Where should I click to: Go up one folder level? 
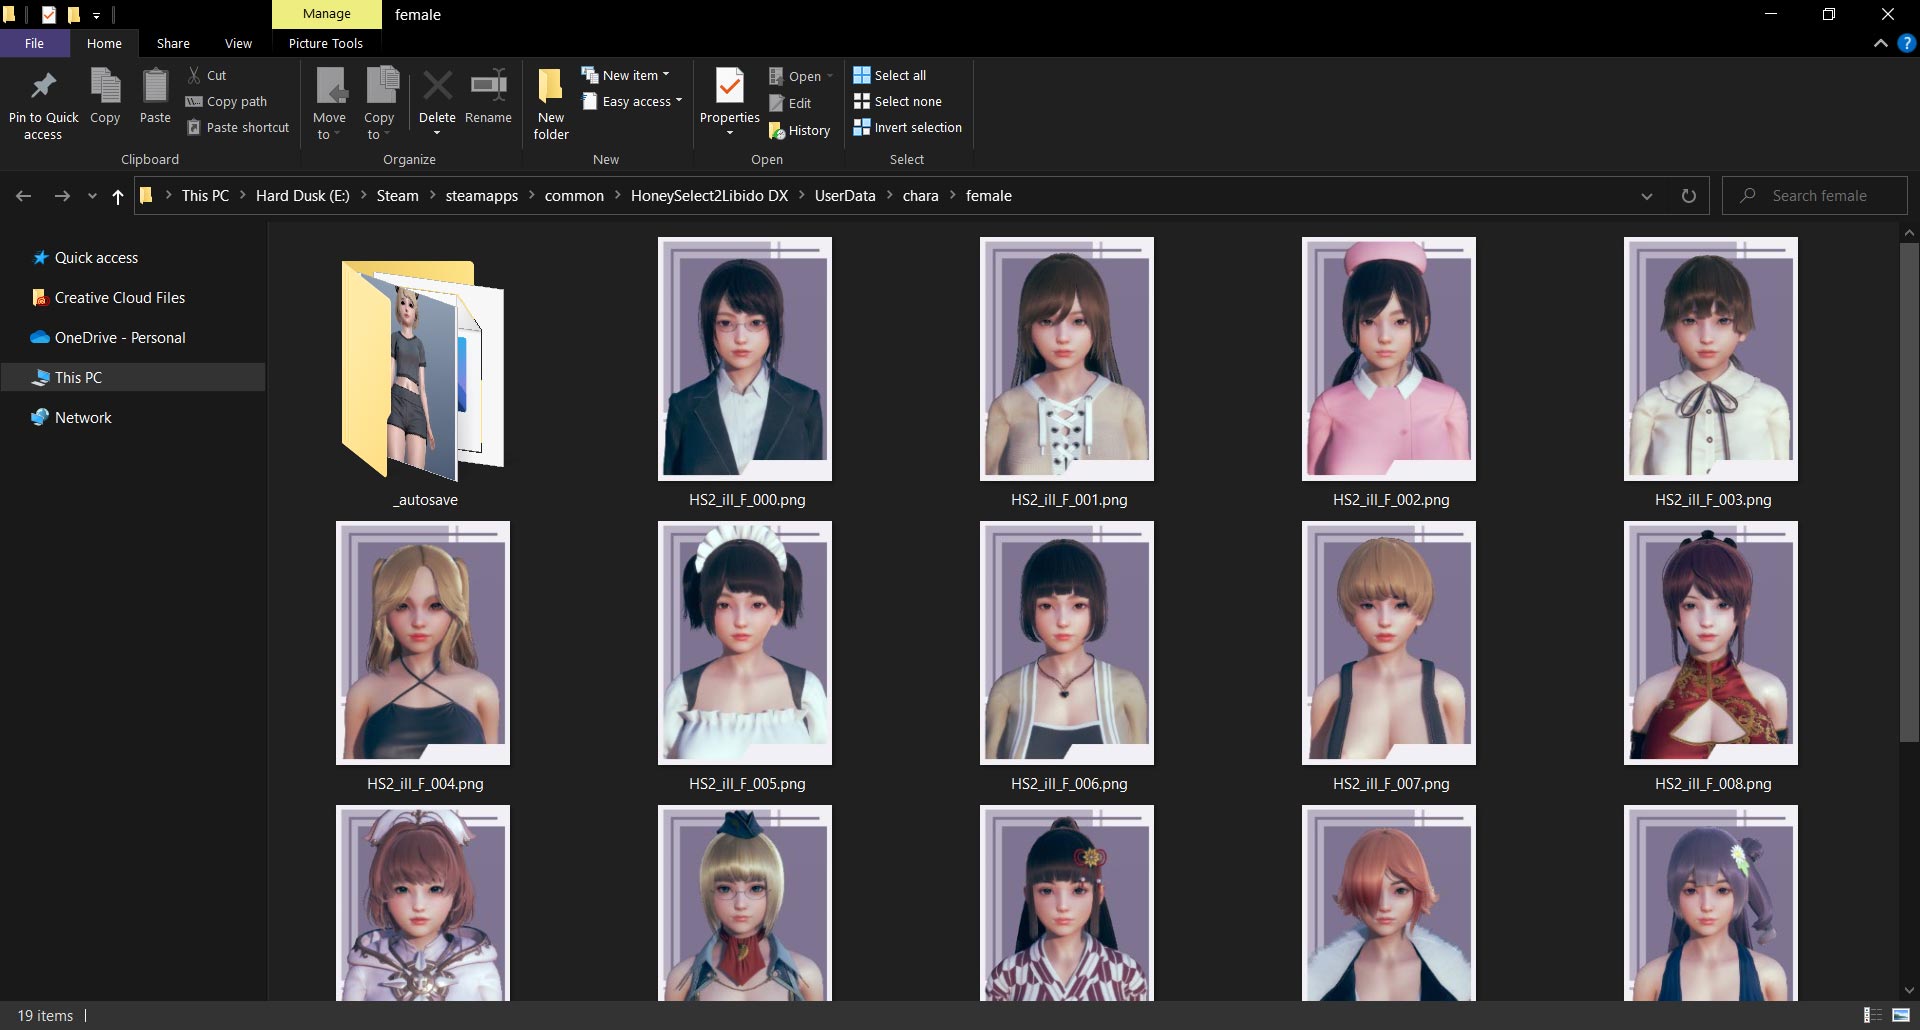pos(117,196)
